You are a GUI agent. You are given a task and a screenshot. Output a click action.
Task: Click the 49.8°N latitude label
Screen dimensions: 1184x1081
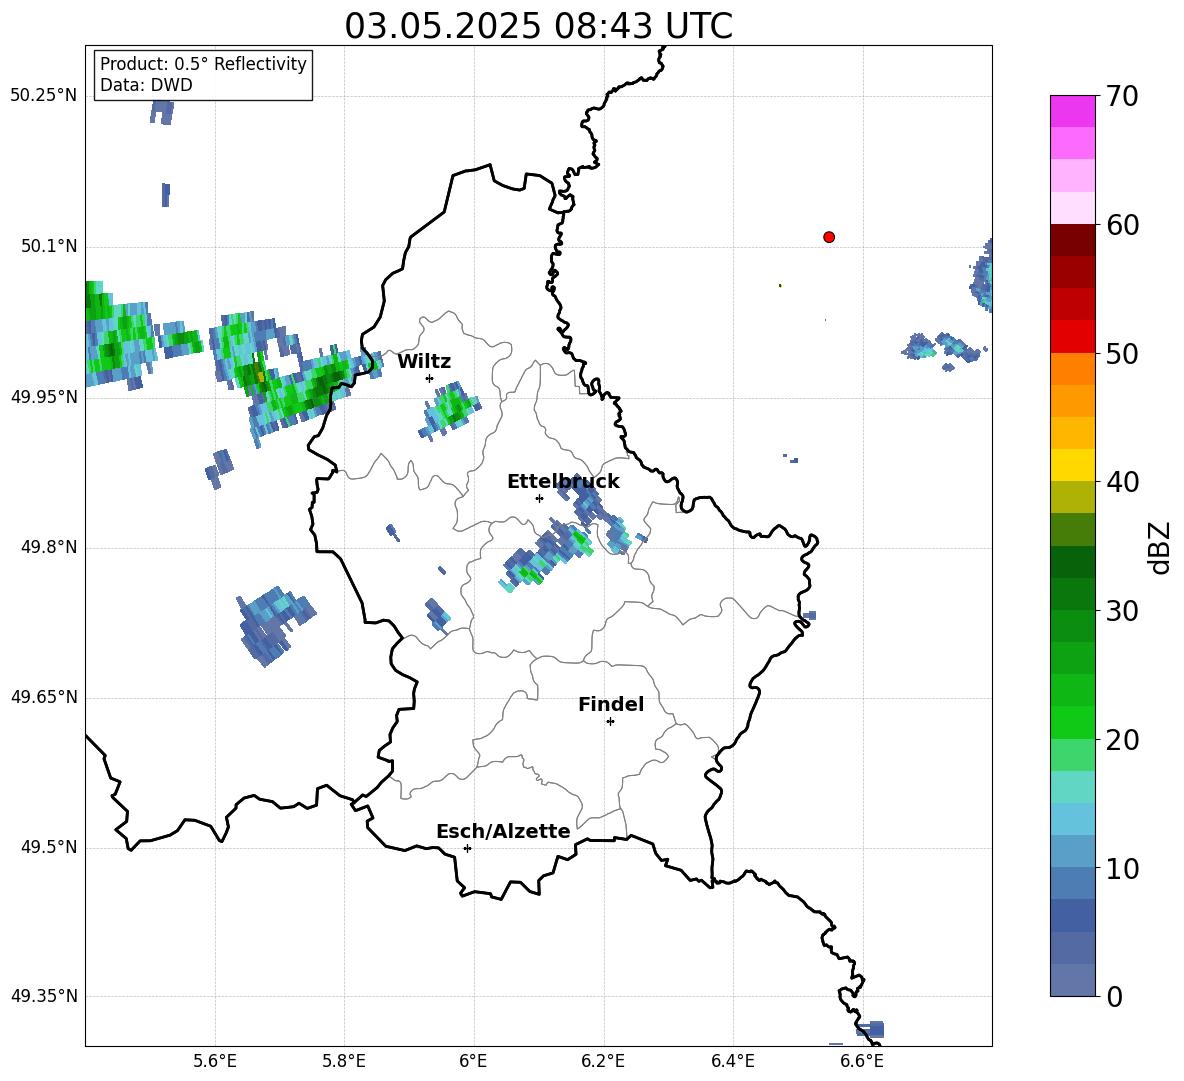49,547
